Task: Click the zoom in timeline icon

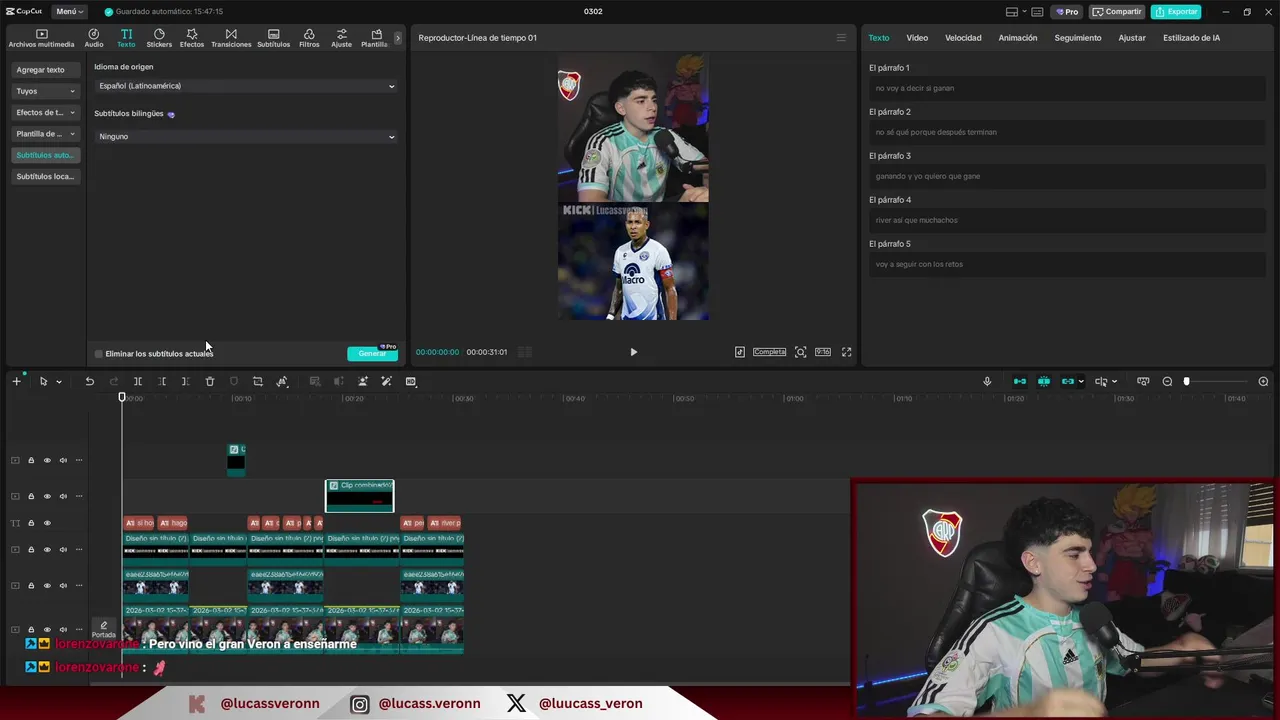Action: 1263,381
